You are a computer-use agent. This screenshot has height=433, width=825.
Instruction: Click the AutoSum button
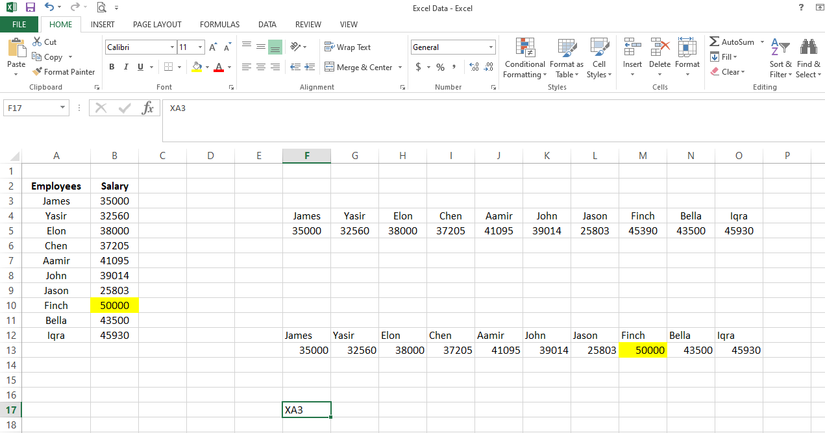pyautogui.click(x=732, y=42)
